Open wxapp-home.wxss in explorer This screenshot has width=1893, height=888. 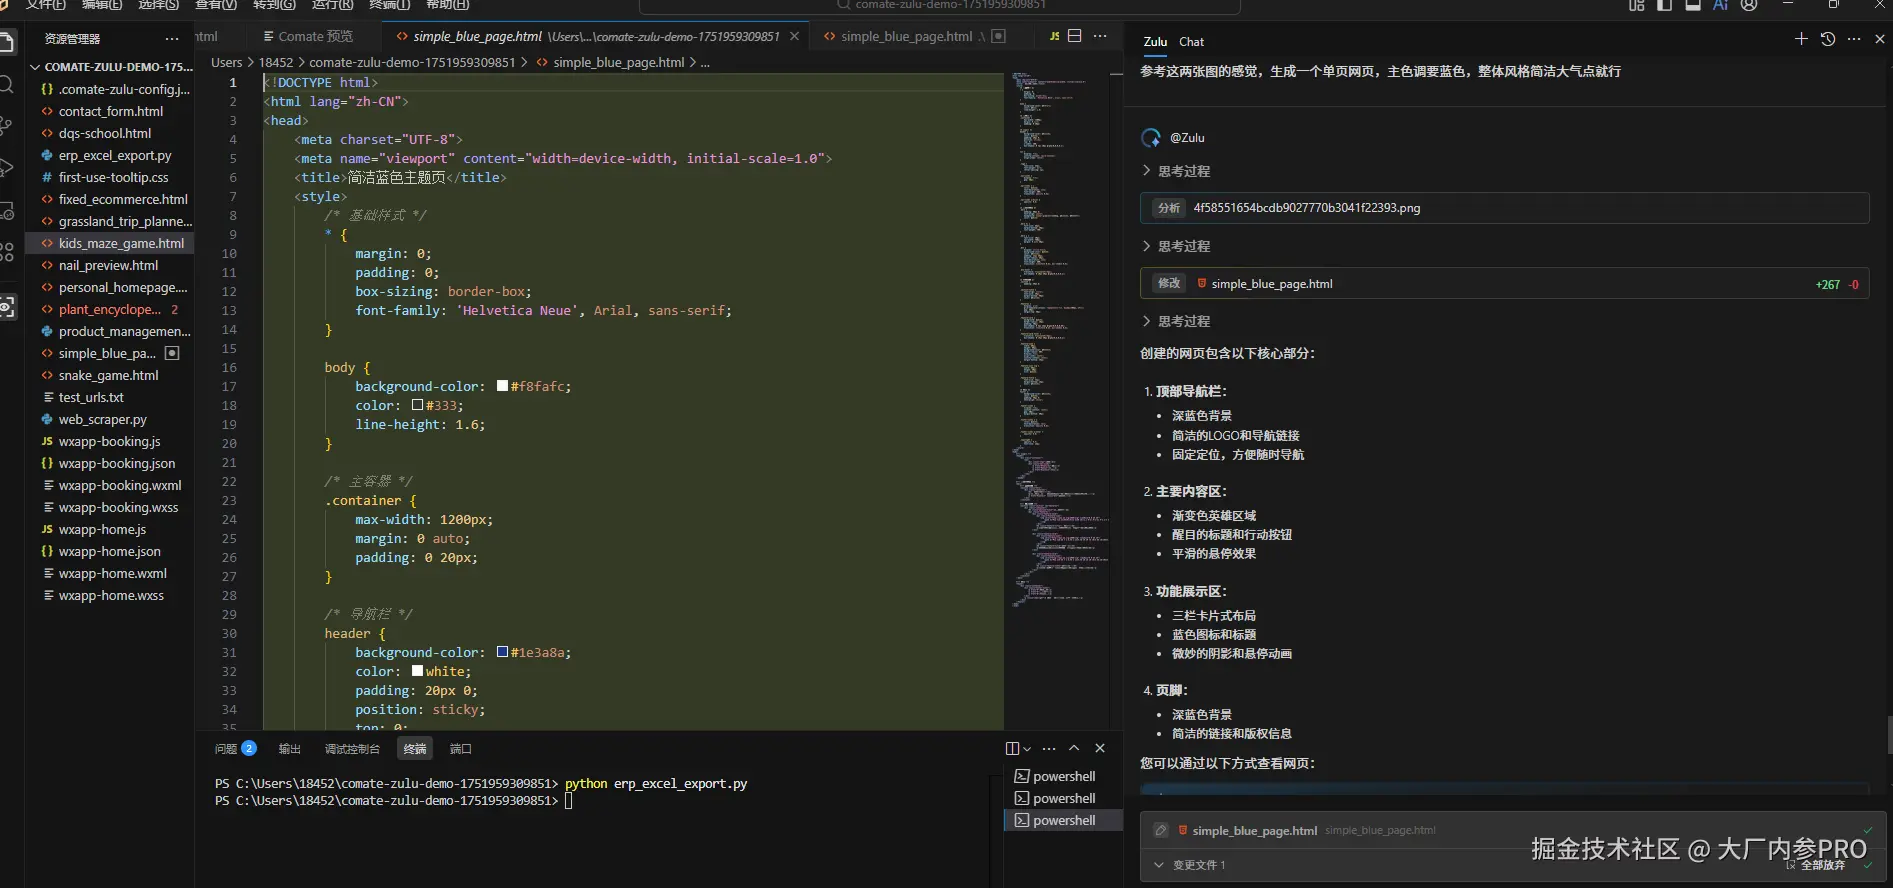pyautogui.click(x=110, y=595)
